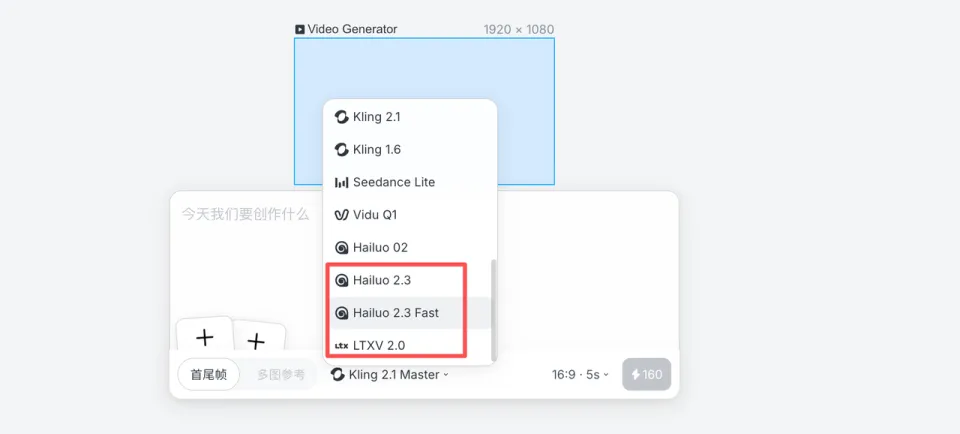
Task: Click the Hailuo 2.3 spiral icon
Action: (x=342, y=280)
